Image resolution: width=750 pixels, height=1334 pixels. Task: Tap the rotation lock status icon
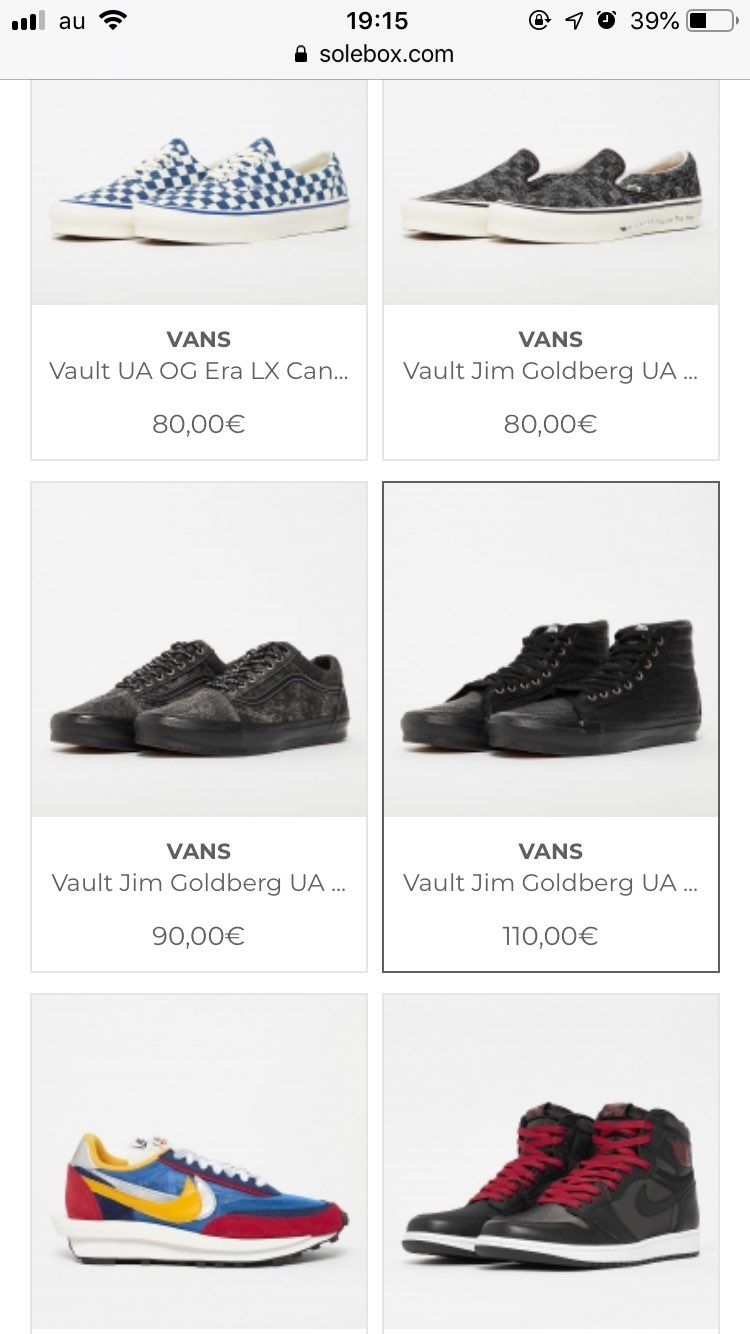coord(540,20)
